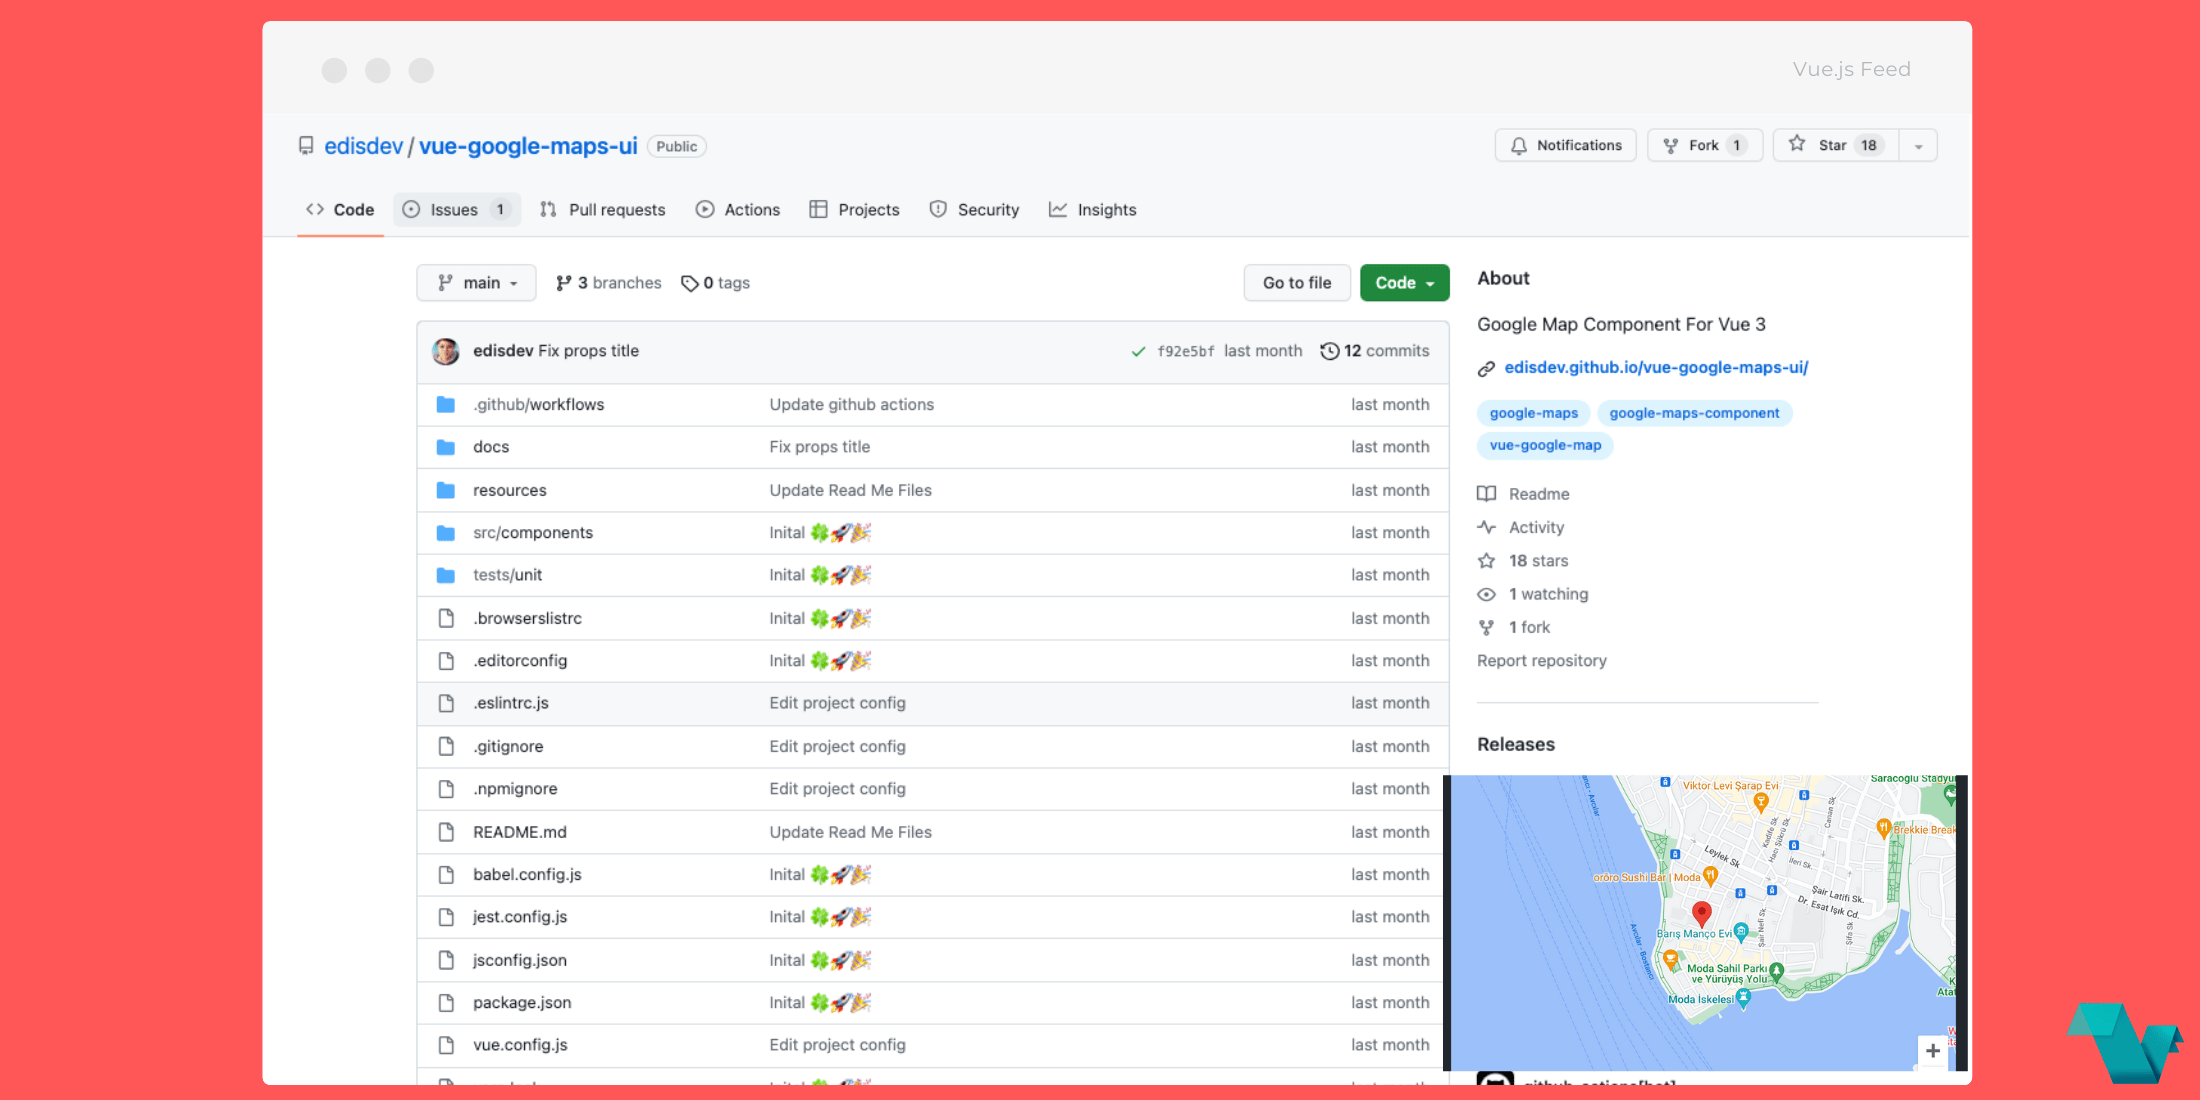Screen dimensions: 2200x1100
Task: Click the Go to file button
Action: coord(1297,282)
